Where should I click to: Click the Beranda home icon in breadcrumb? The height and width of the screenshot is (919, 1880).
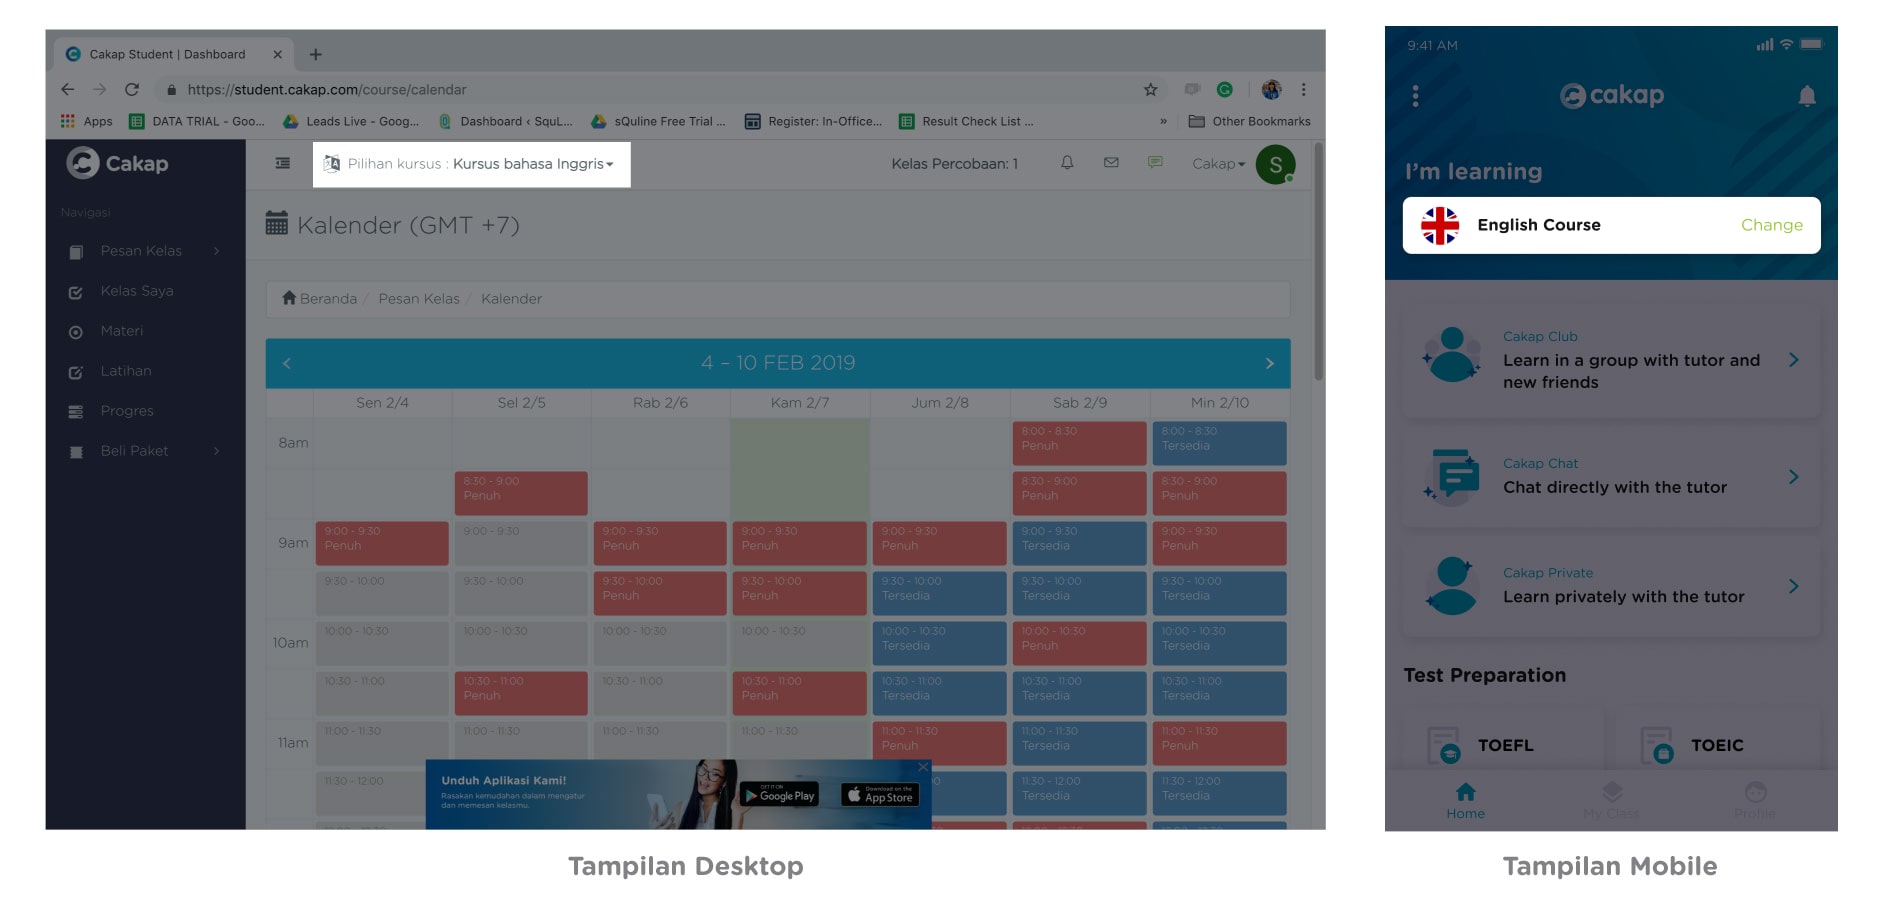coord(290,298)
